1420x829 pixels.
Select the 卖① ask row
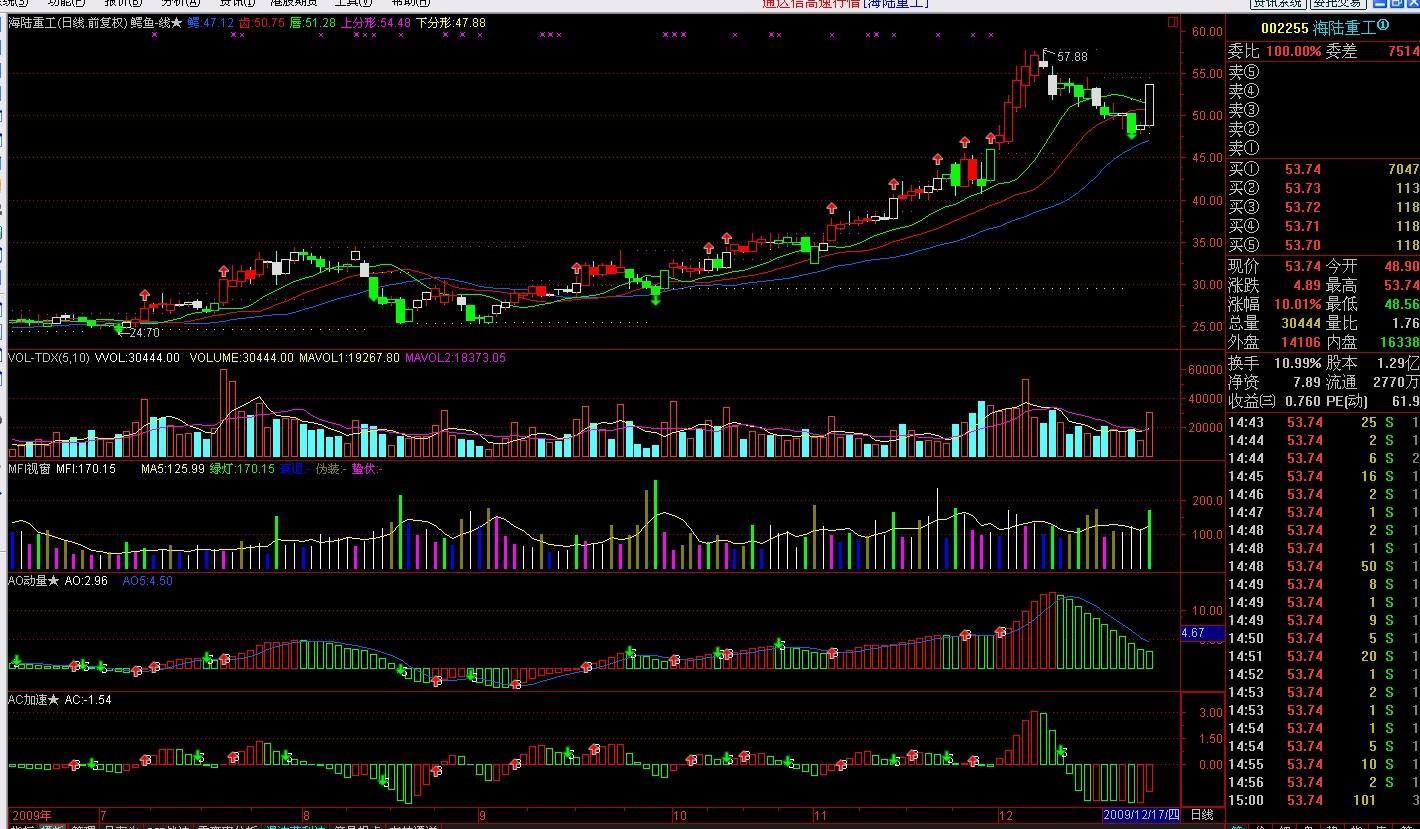(1323, 148)
